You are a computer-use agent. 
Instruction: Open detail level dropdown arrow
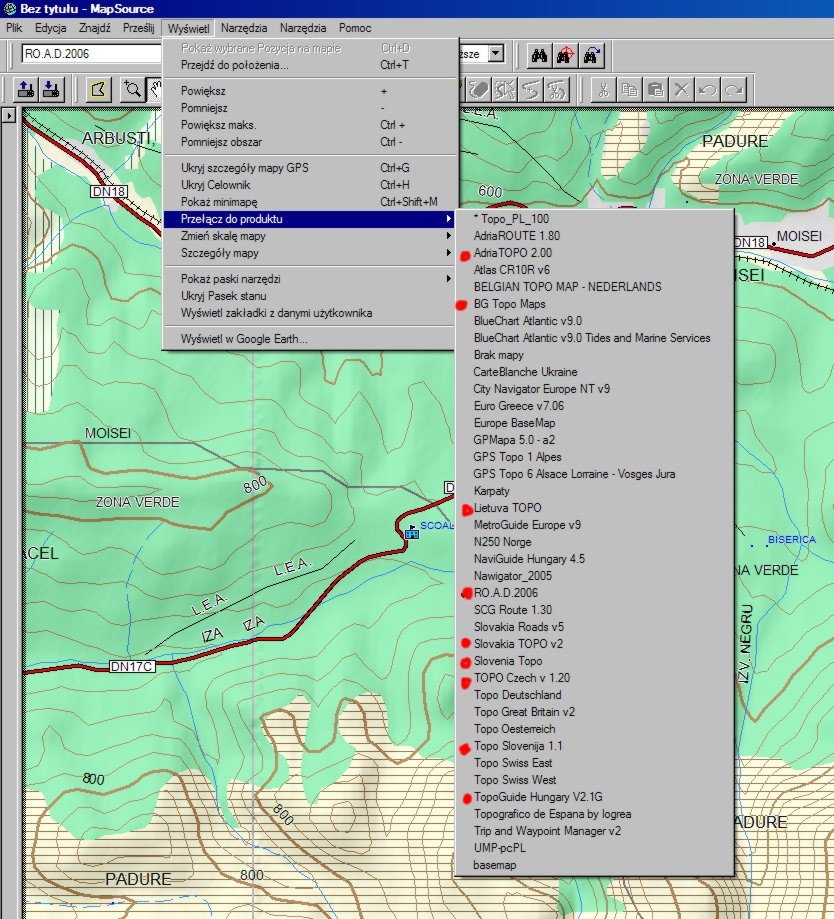(x=496, y=54)
